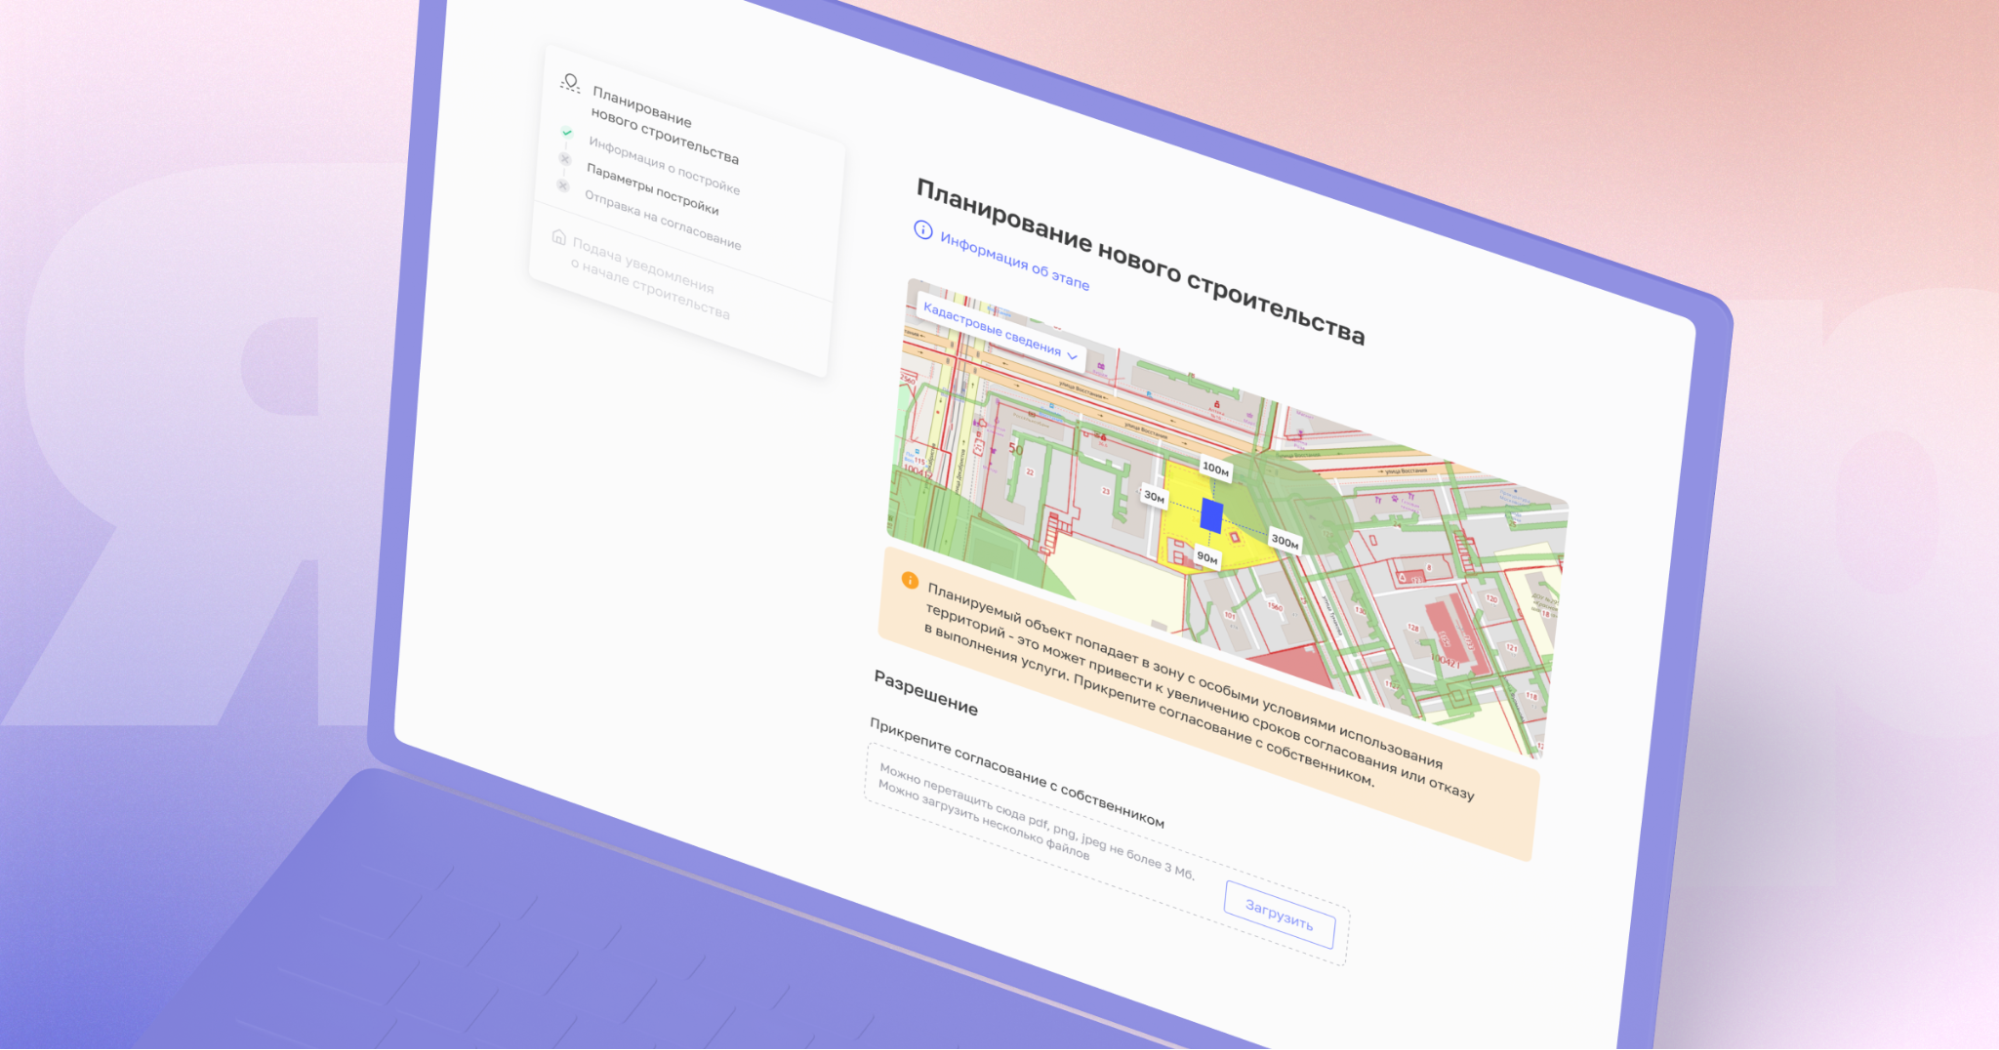Select the blue building marker on the map
The width and height of the screenshot is (1999, 1050).
tap(1211, 516)
